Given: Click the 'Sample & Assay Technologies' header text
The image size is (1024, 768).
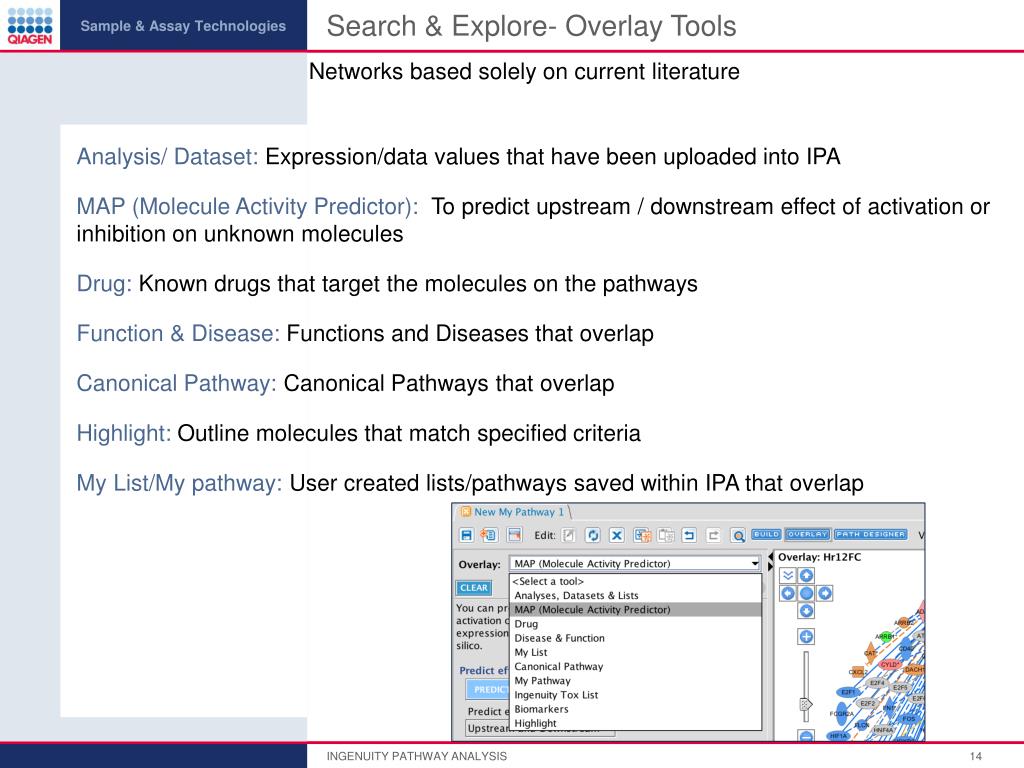Looking at the screenshot, I should pos(183,26).
